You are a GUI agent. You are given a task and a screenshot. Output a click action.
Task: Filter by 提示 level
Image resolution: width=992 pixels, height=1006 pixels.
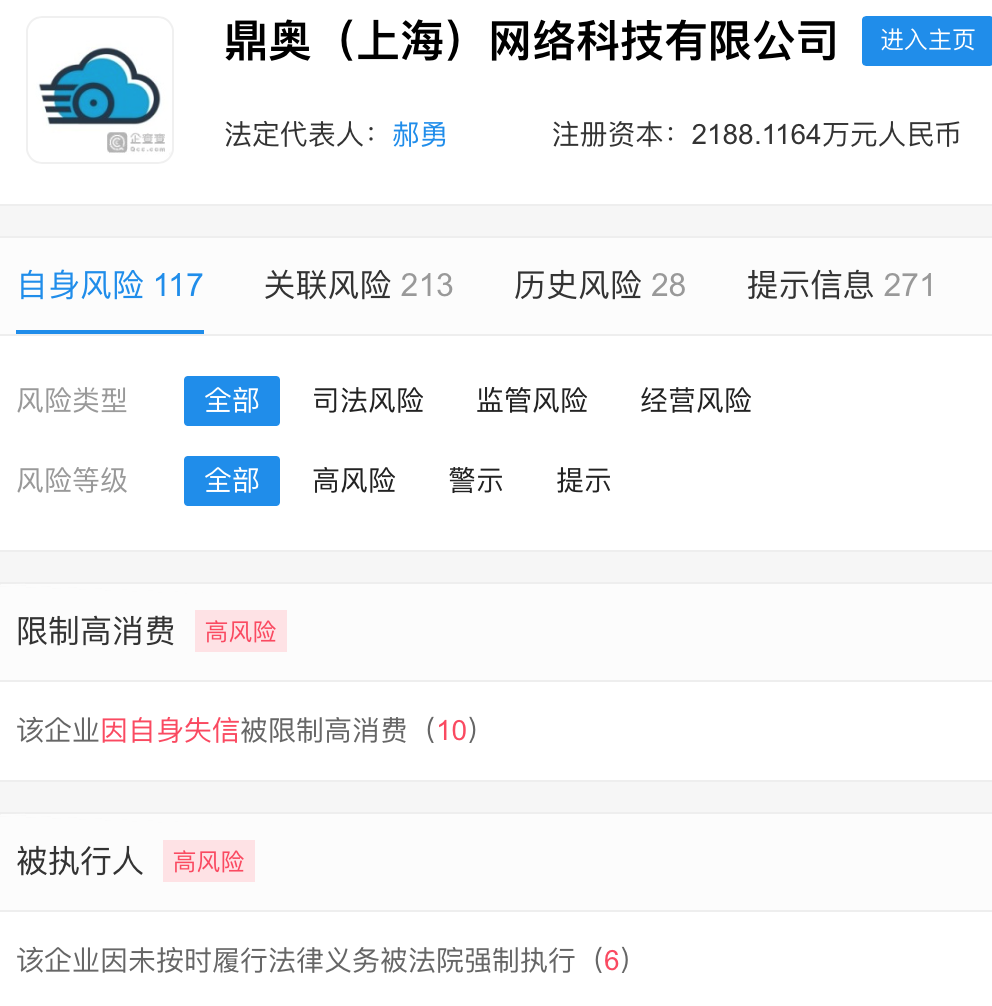tap(583, 481)
